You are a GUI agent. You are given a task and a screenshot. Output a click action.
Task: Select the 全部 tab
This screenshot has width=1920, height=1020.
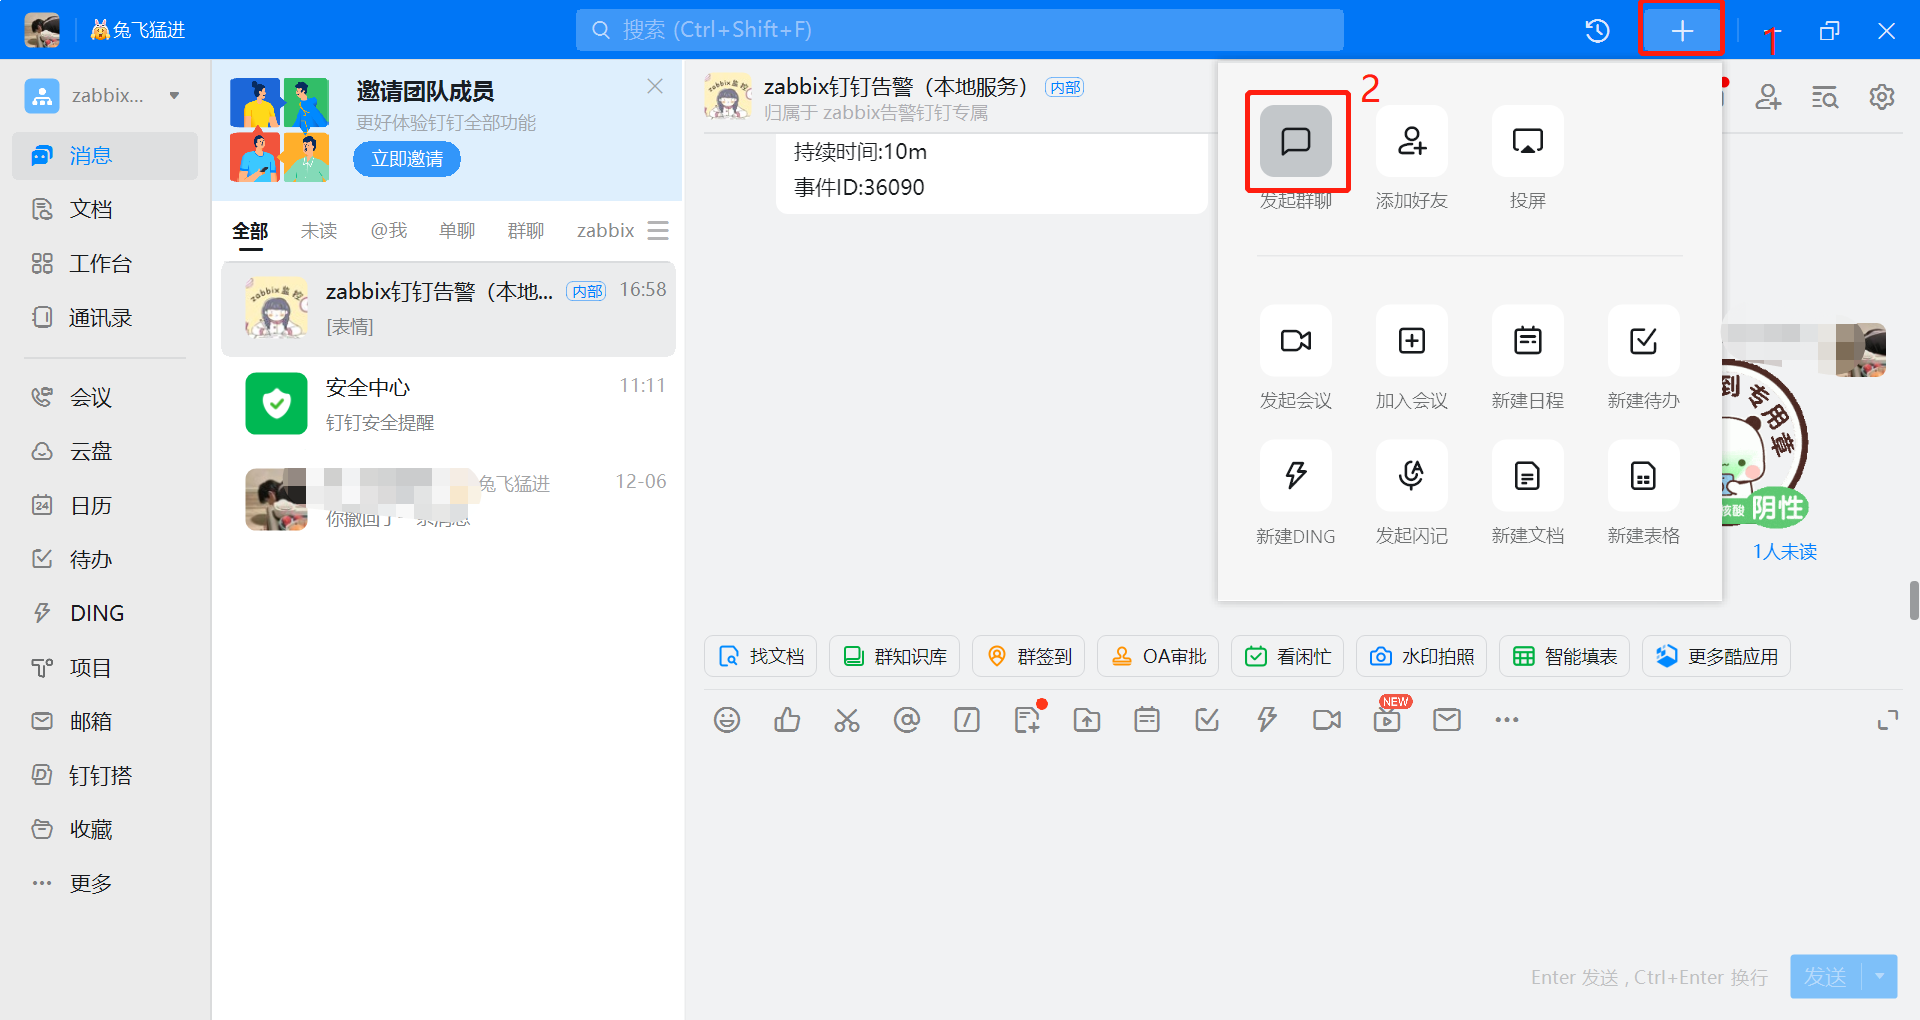click(250, 231)
